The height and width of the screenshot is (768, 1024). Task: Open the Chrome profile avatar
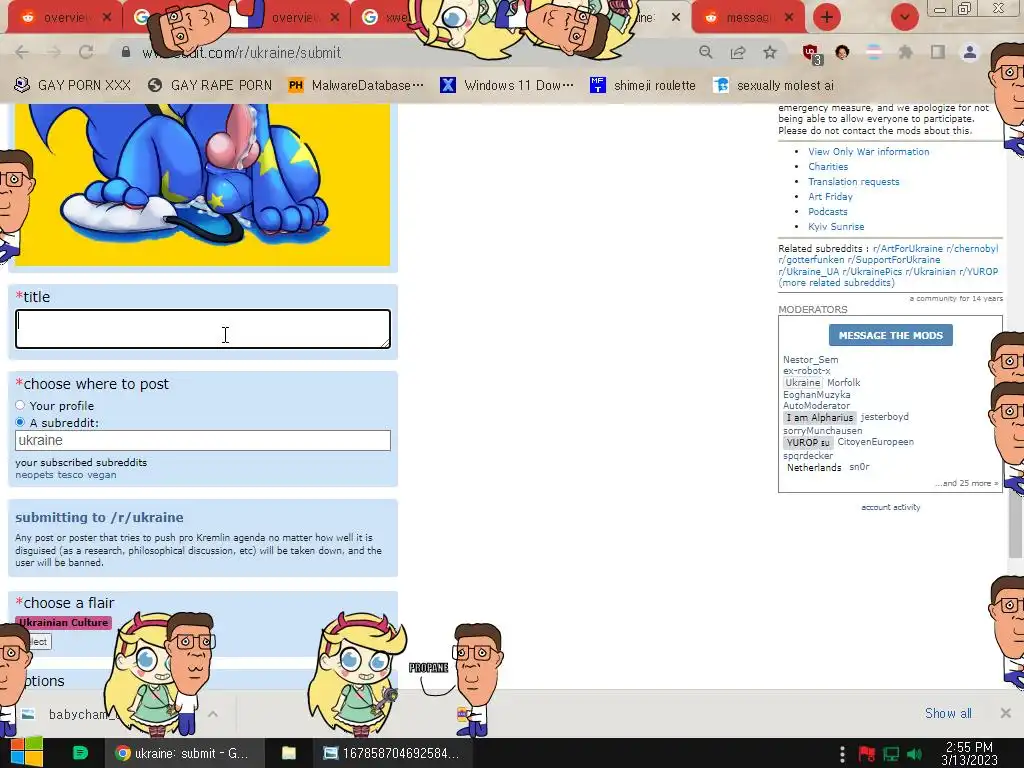coord(970,52)
